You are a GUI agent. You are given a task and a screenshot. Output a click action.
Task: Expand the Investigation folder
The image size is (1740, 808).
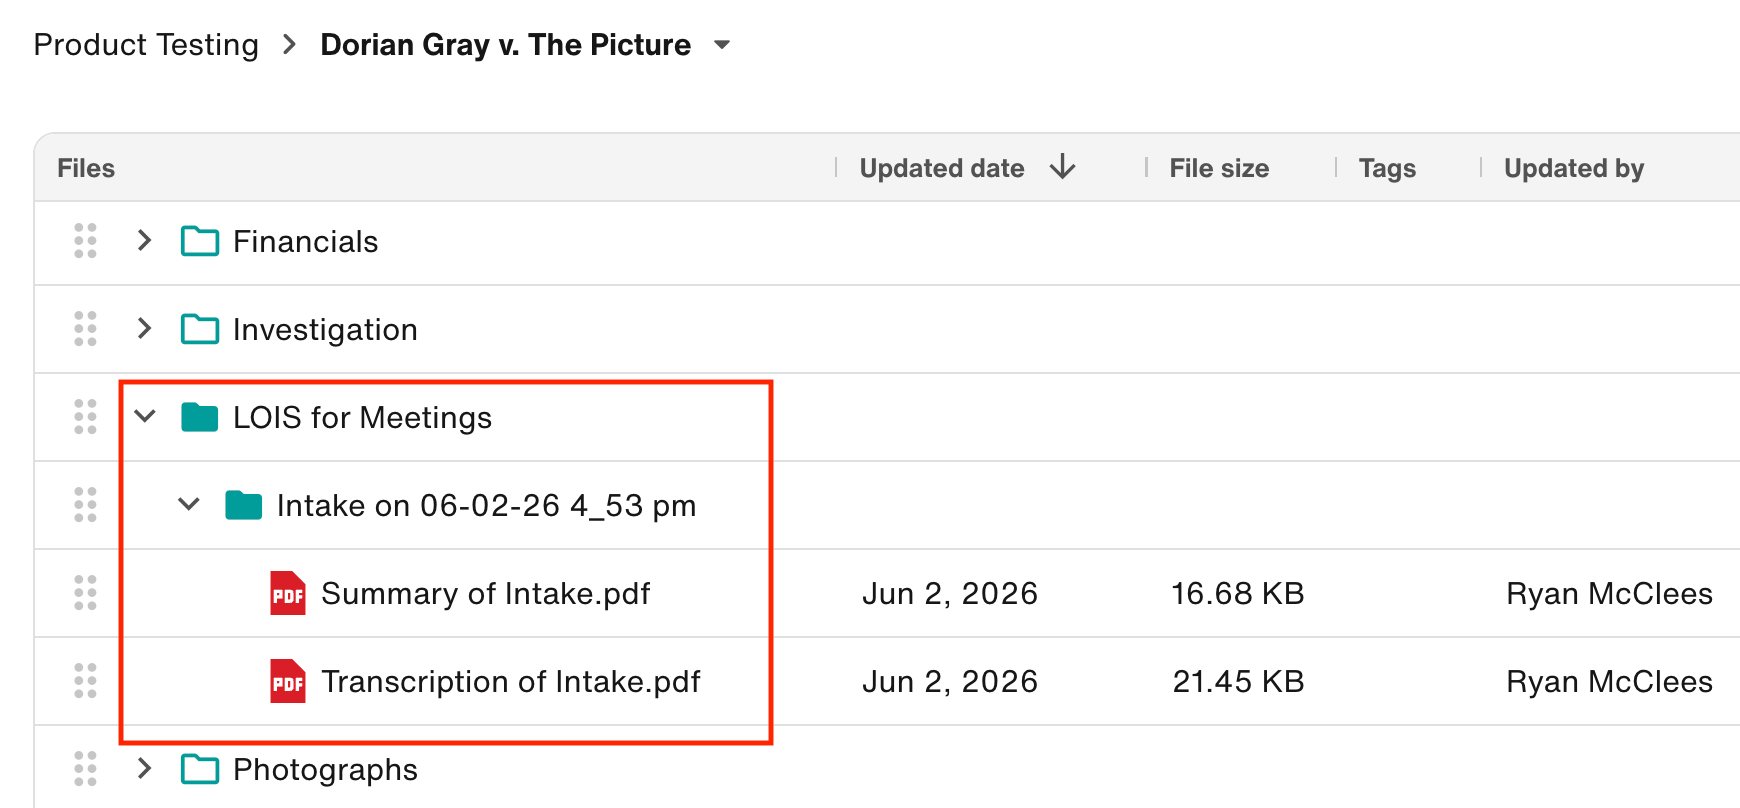click(145, 328)
